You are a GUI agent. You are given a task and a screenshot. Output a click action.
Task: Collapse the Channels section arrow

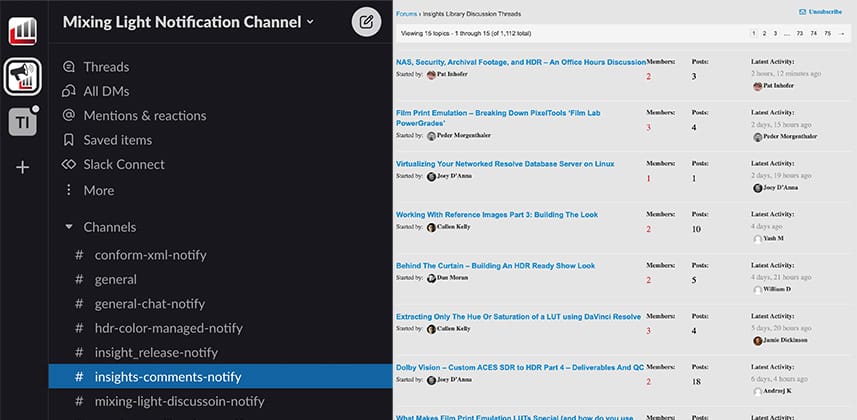coord(69,226)
